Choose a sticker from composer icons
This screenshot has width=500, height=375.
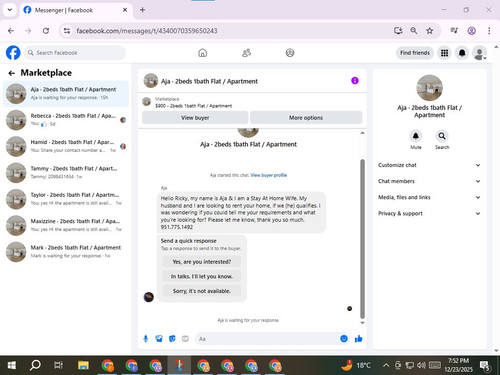click(x=172, y=339)
